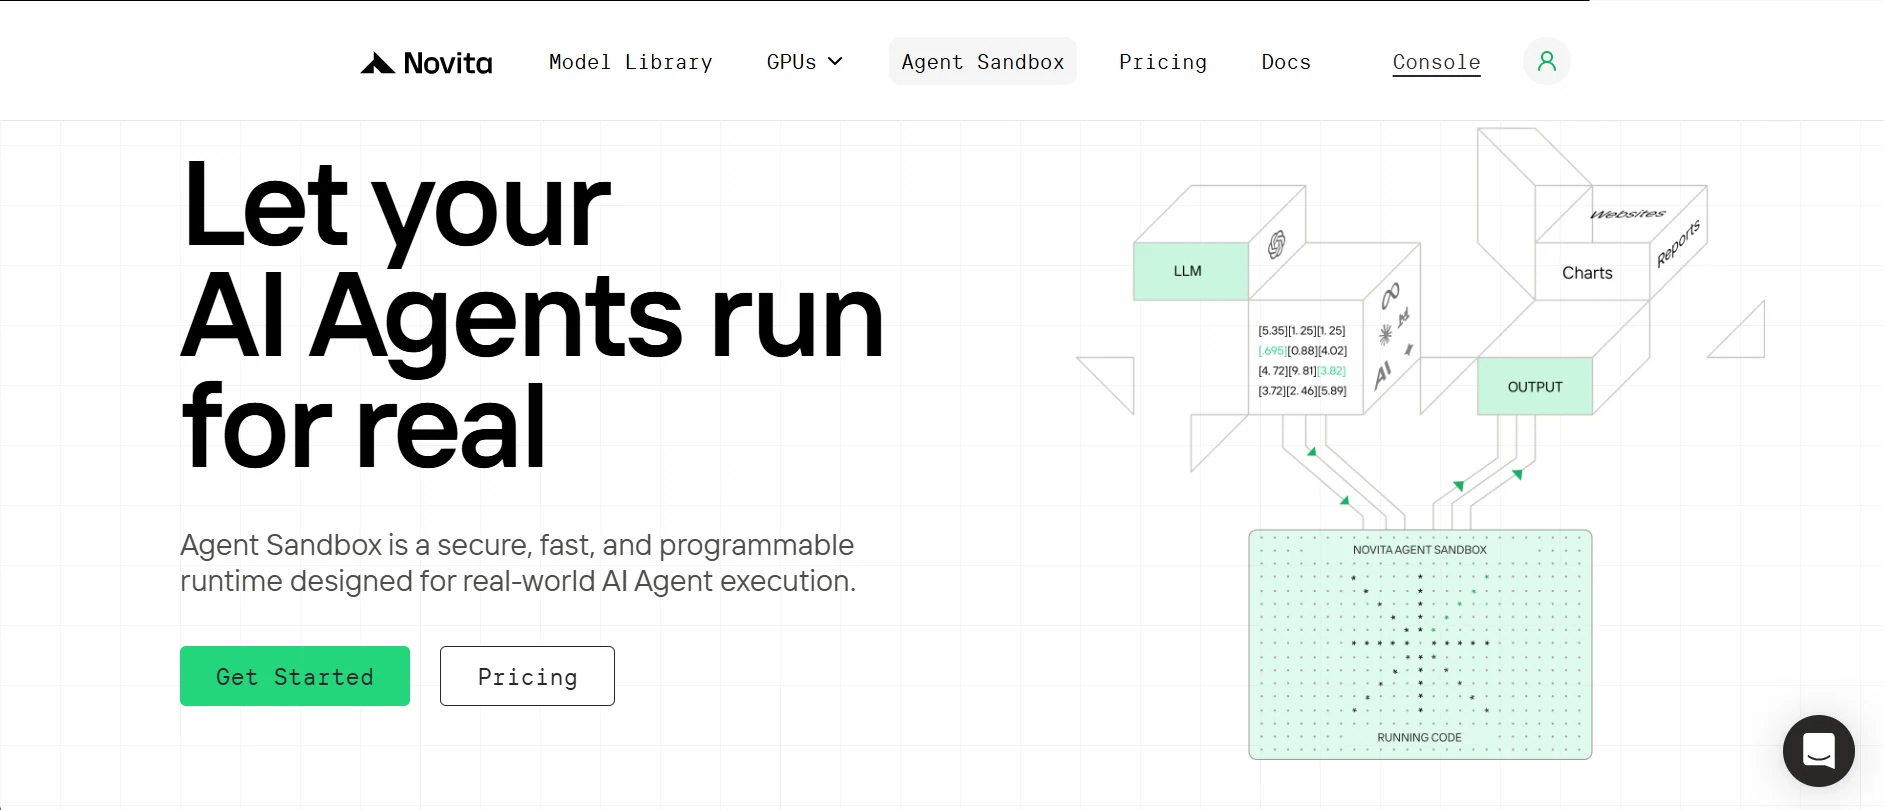Viewport: 1884px width, 810px height.
Task: Click the Meta logo on the cube
Action: click(1390, 296)
